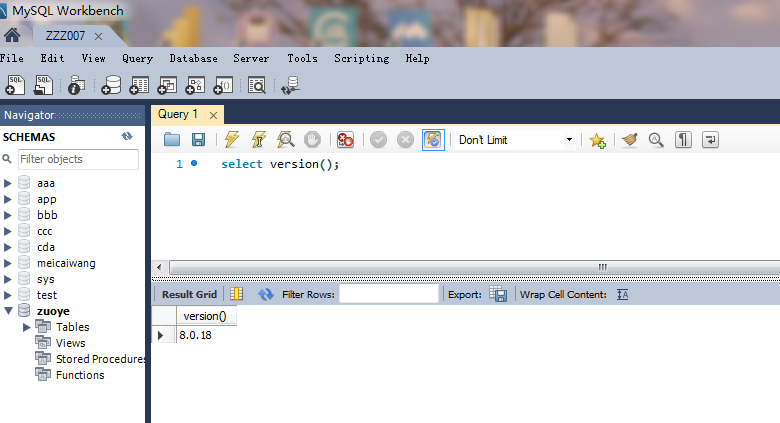Image resolution: width=780 pixels, height=423 pixels.
Task: Open a SQL script file icon
Action: pos(43,85)
